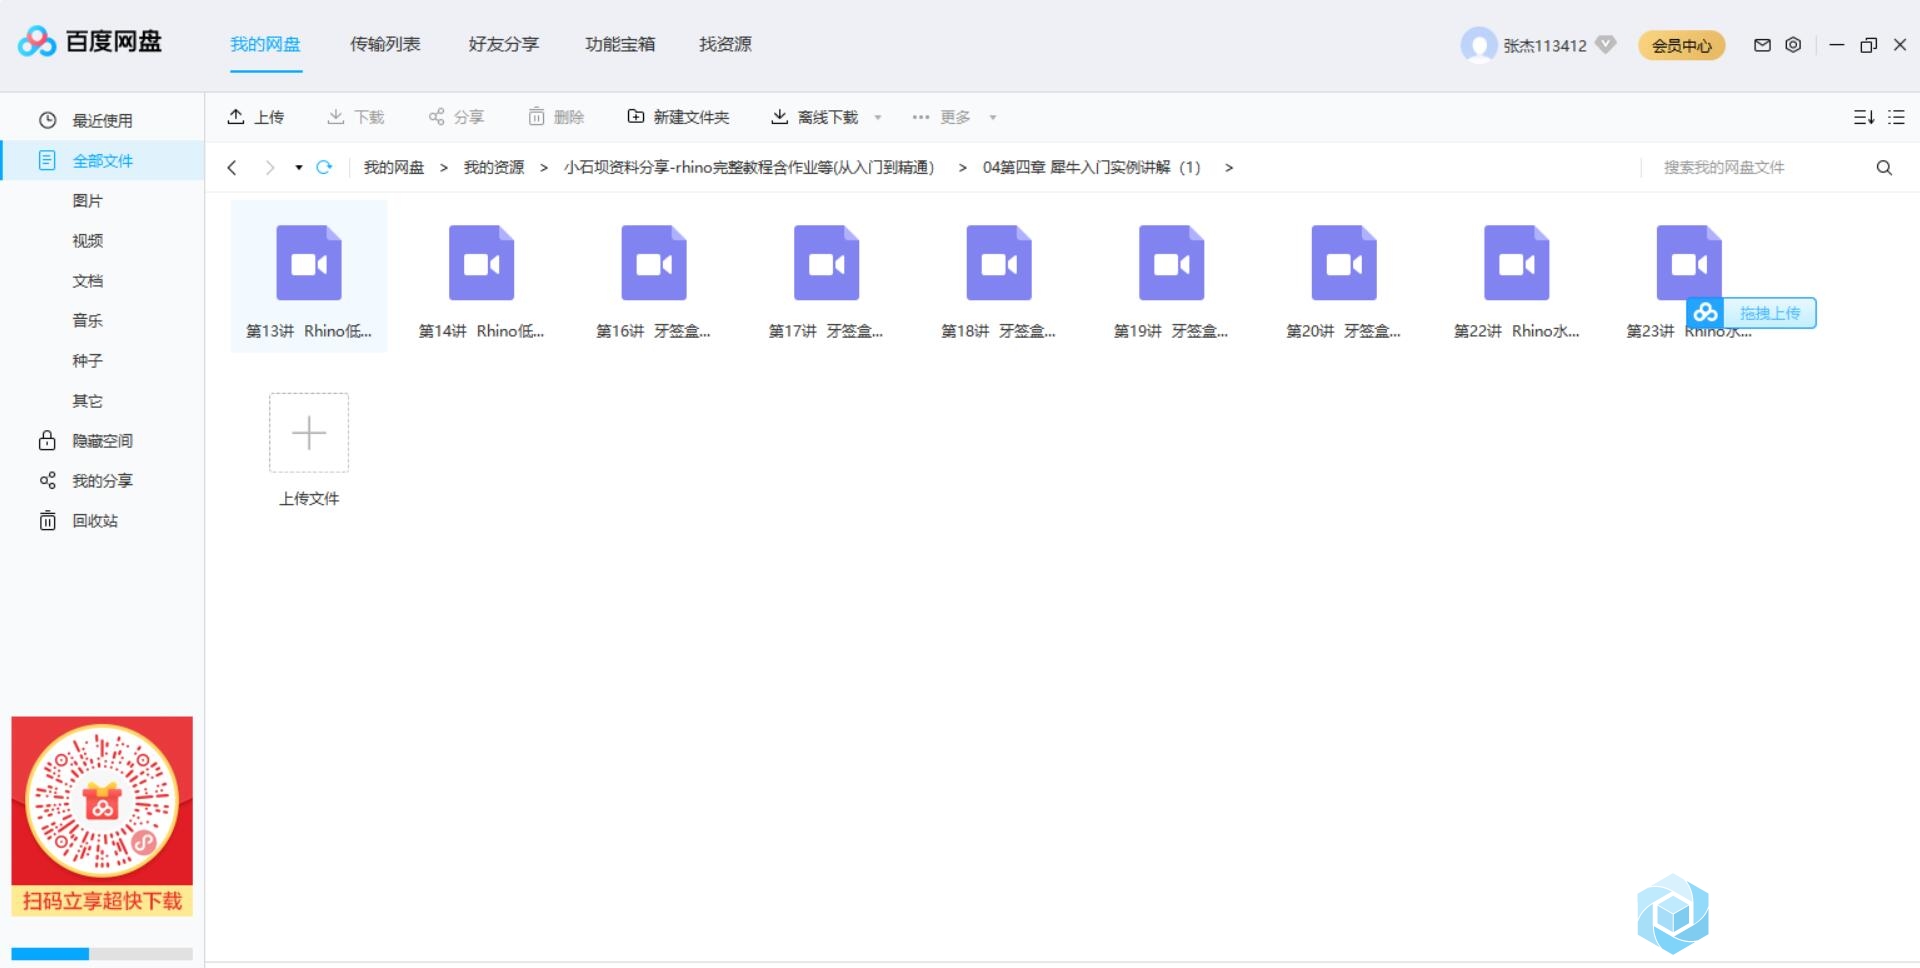Navigate to 我的网盘 breadcrumb
Screen dimensions: 1920x968
tap(394, 167)
